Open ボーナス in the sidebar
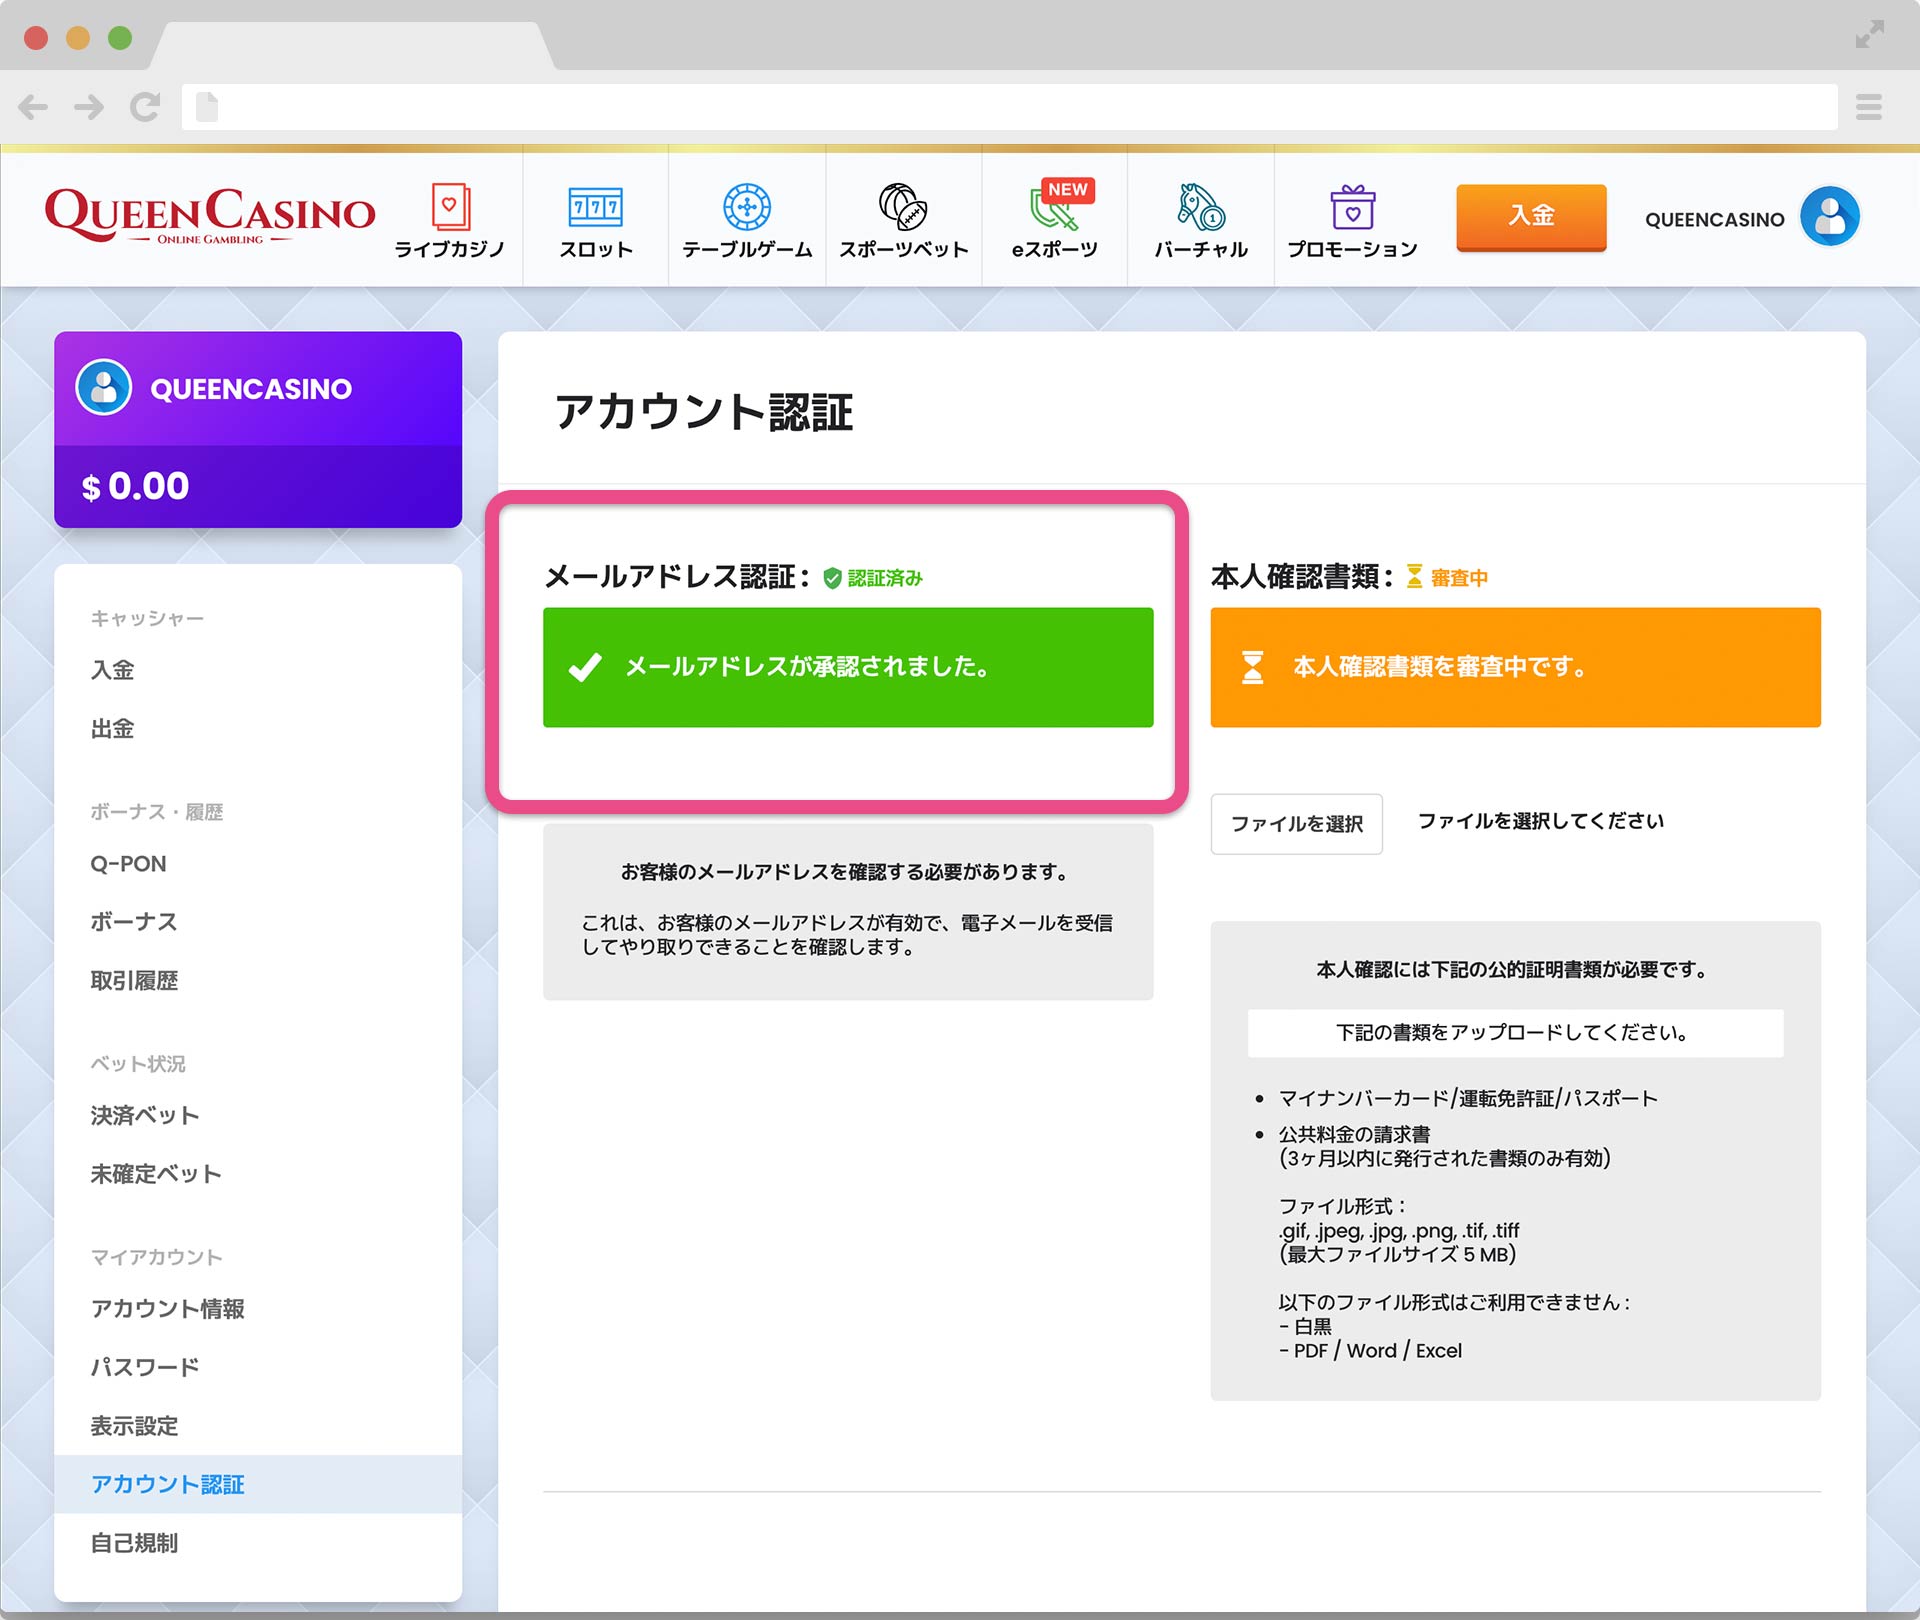This screenshot has height=1620, width=1920. click(134, 921)
